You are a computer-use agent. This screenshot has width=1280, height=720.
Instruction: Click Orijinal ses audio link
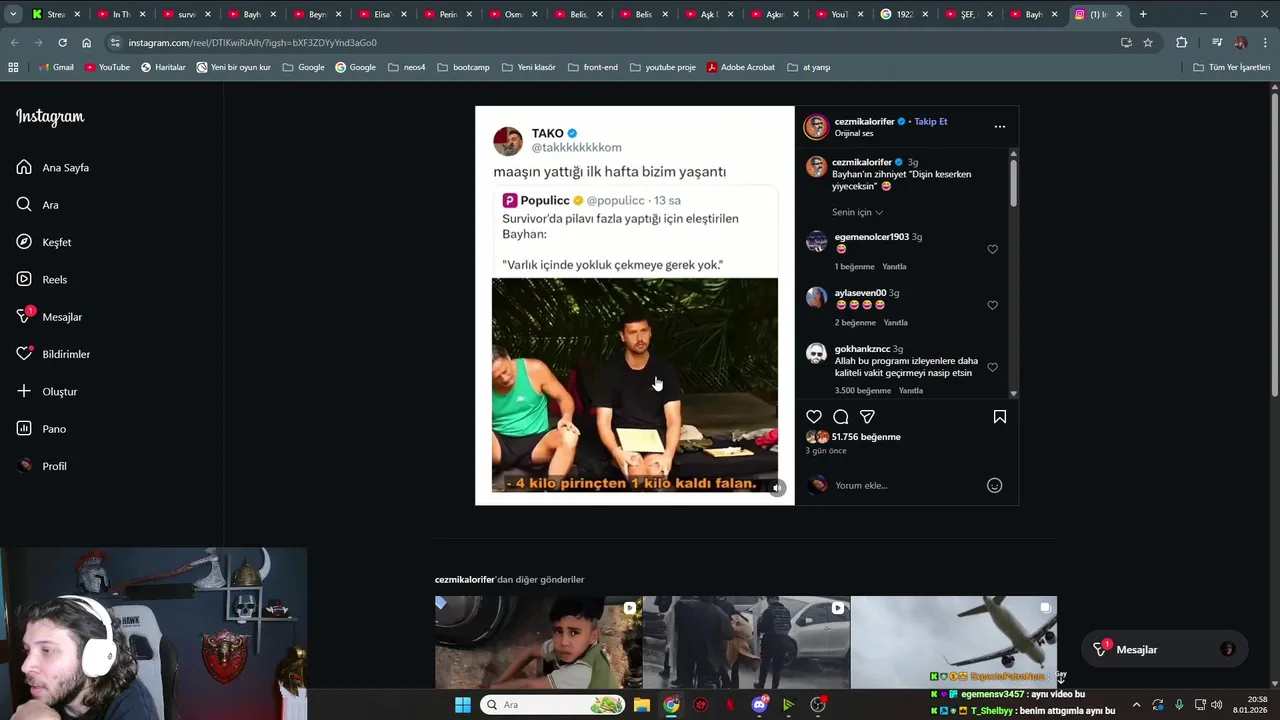click(x=854, y=133)
